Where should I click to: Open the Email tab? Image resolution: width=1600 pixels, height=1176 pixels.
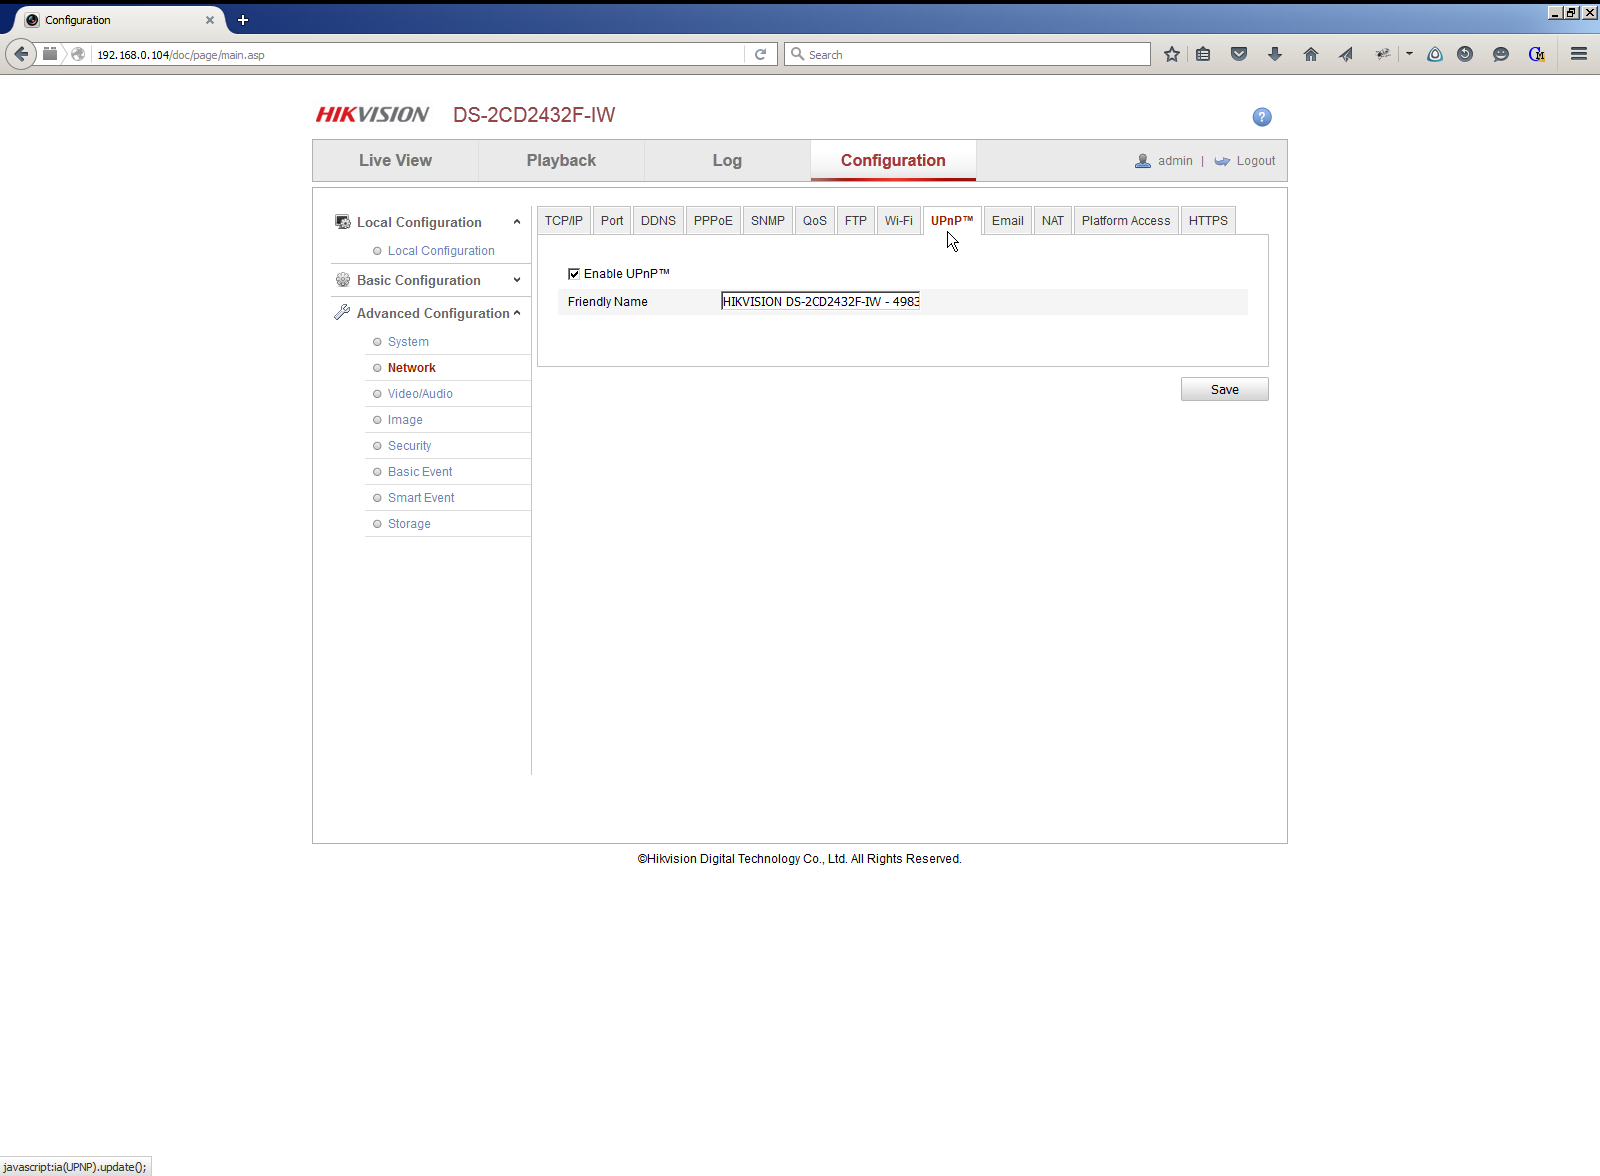coord(1008,221)
